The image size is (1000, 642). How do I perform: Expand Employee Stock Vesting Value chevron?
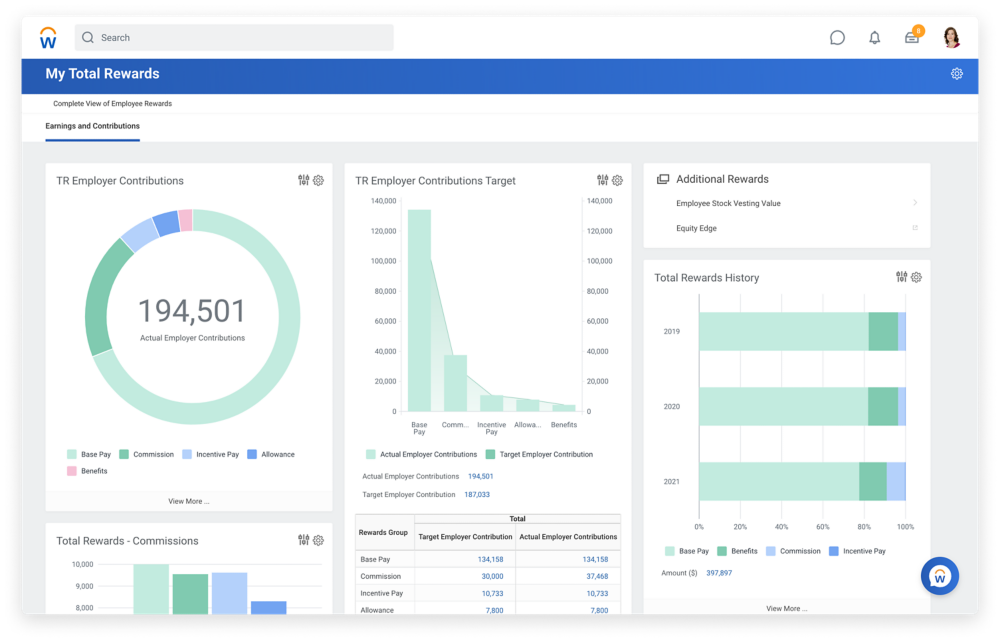[x=914, y=204]
